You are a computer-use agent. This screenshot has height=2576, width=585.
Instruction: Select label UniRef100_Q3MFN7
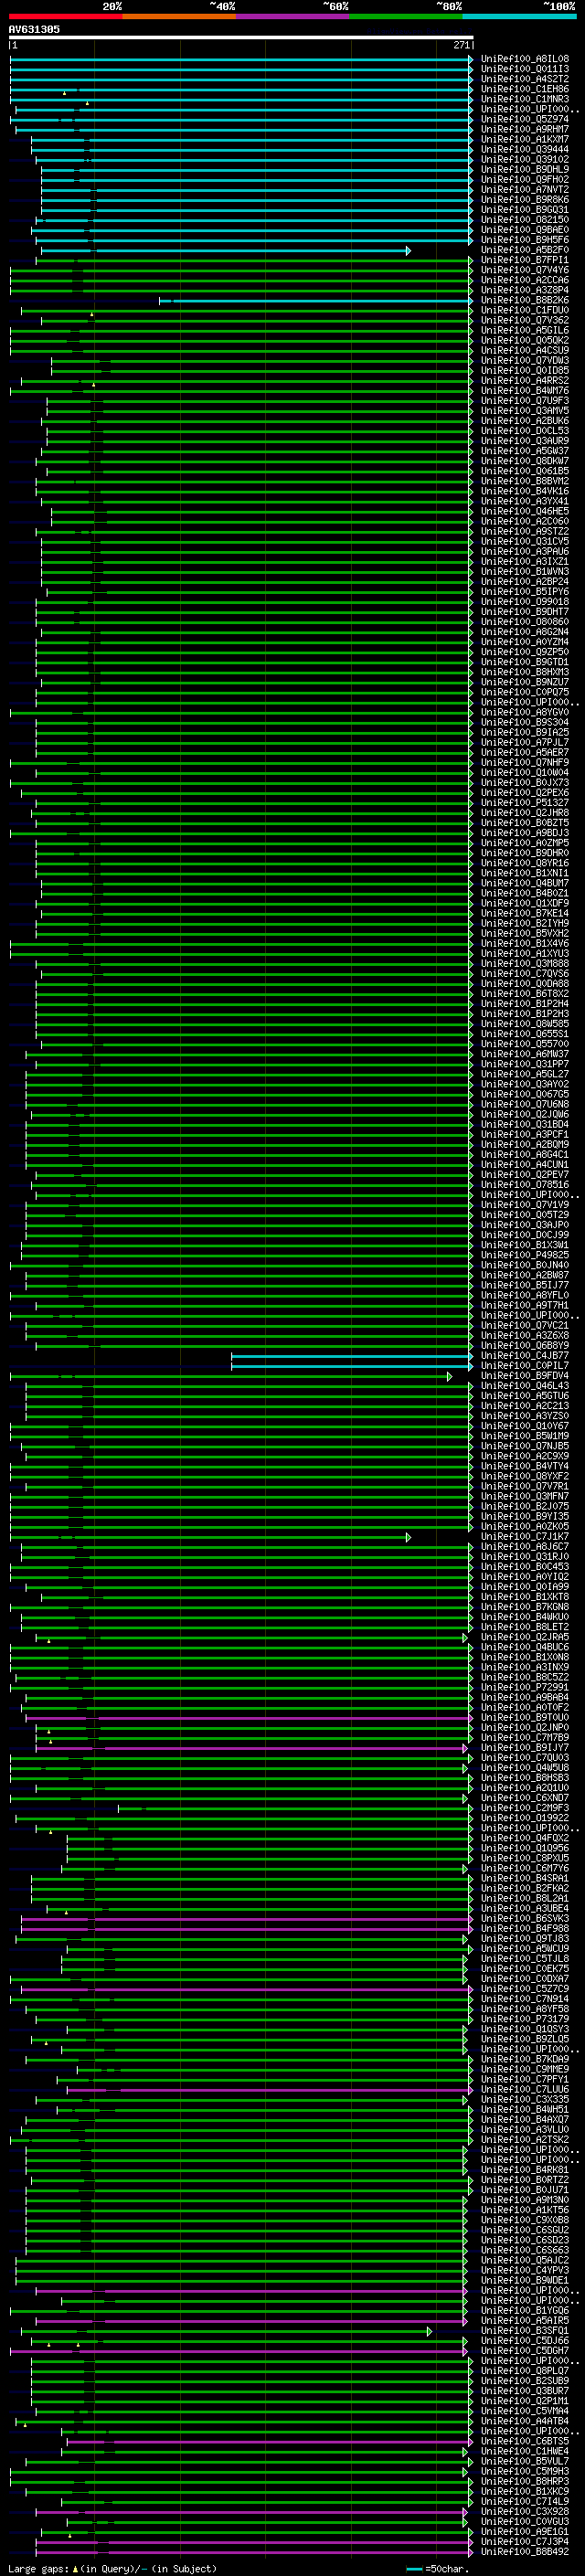pyautogui.click(x=524, y=1496)
